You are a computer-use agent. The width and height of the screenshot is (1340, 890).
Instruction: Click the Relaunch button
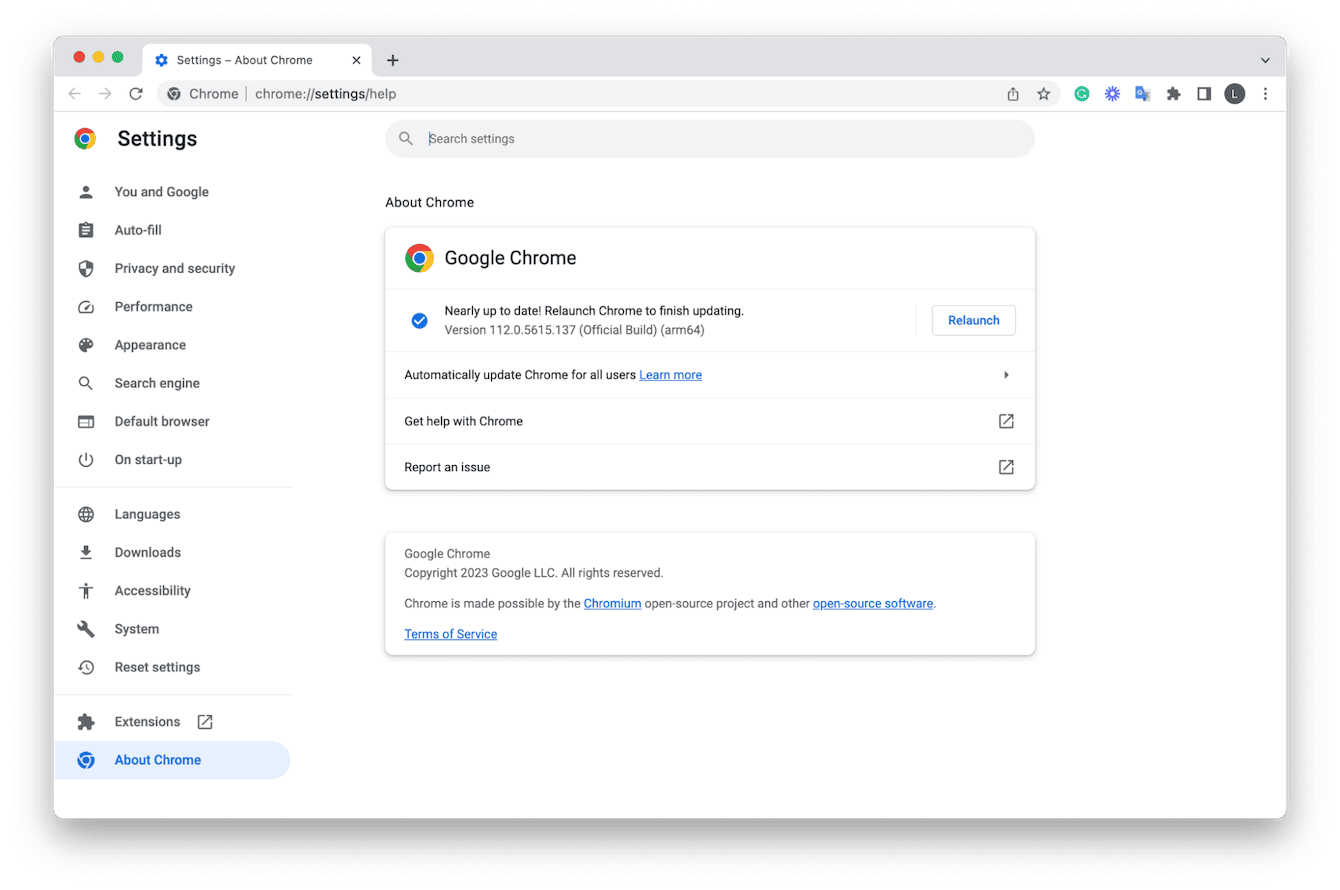(x=973, y=320)
